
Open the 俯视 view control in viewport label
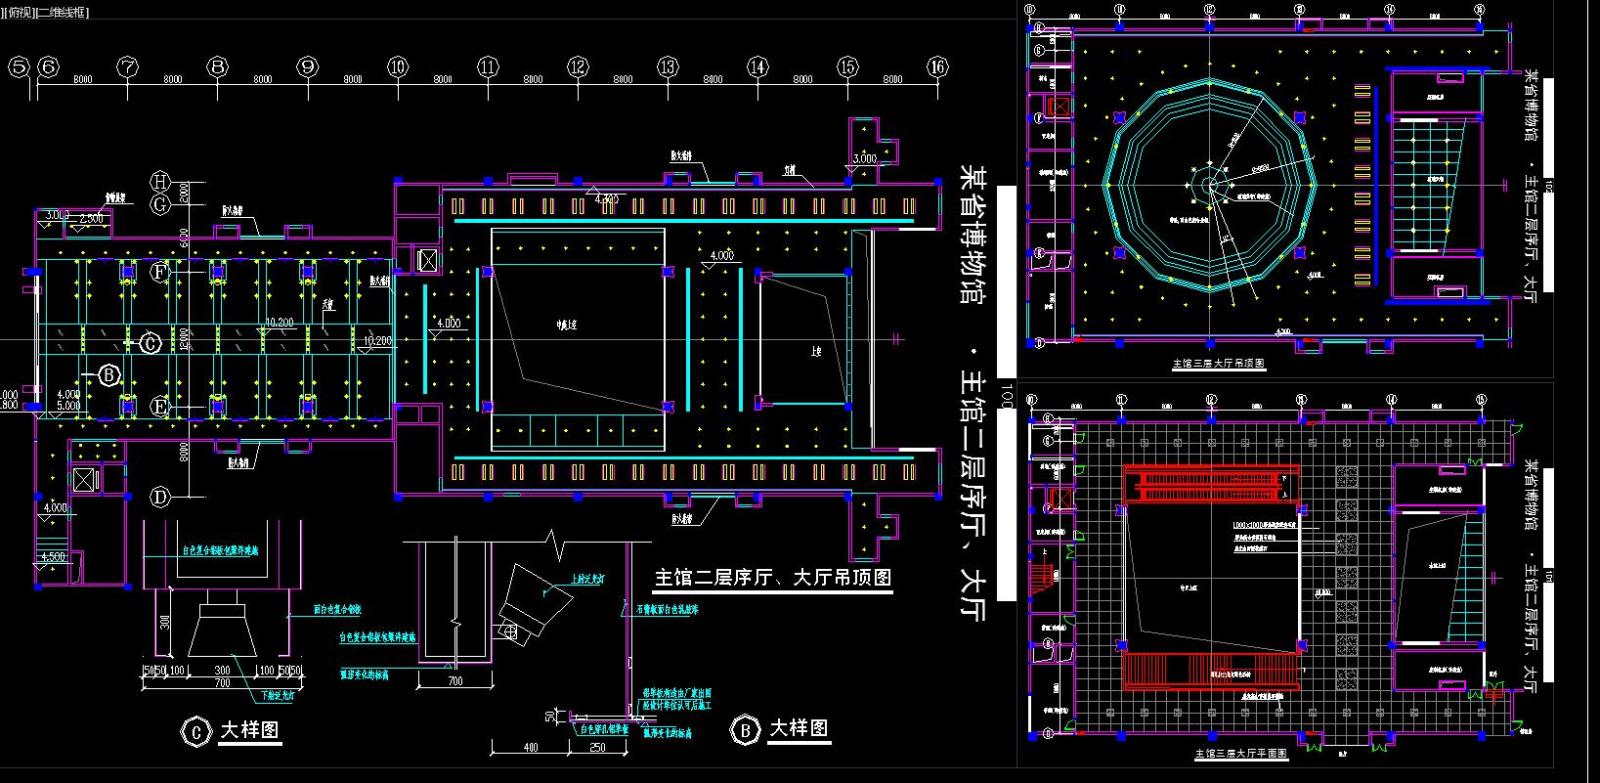pyautogui.click(x=19, y=12)
